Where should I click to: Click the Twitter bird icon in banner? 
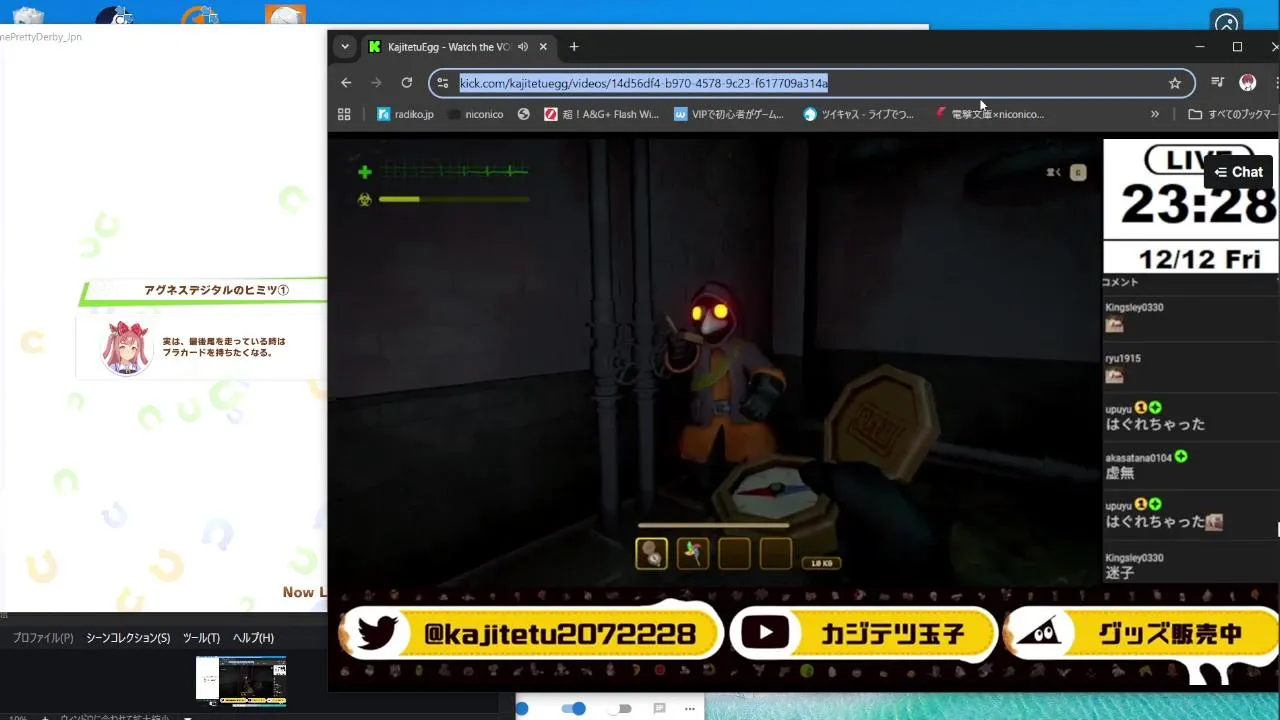click(x=377, y=632)
